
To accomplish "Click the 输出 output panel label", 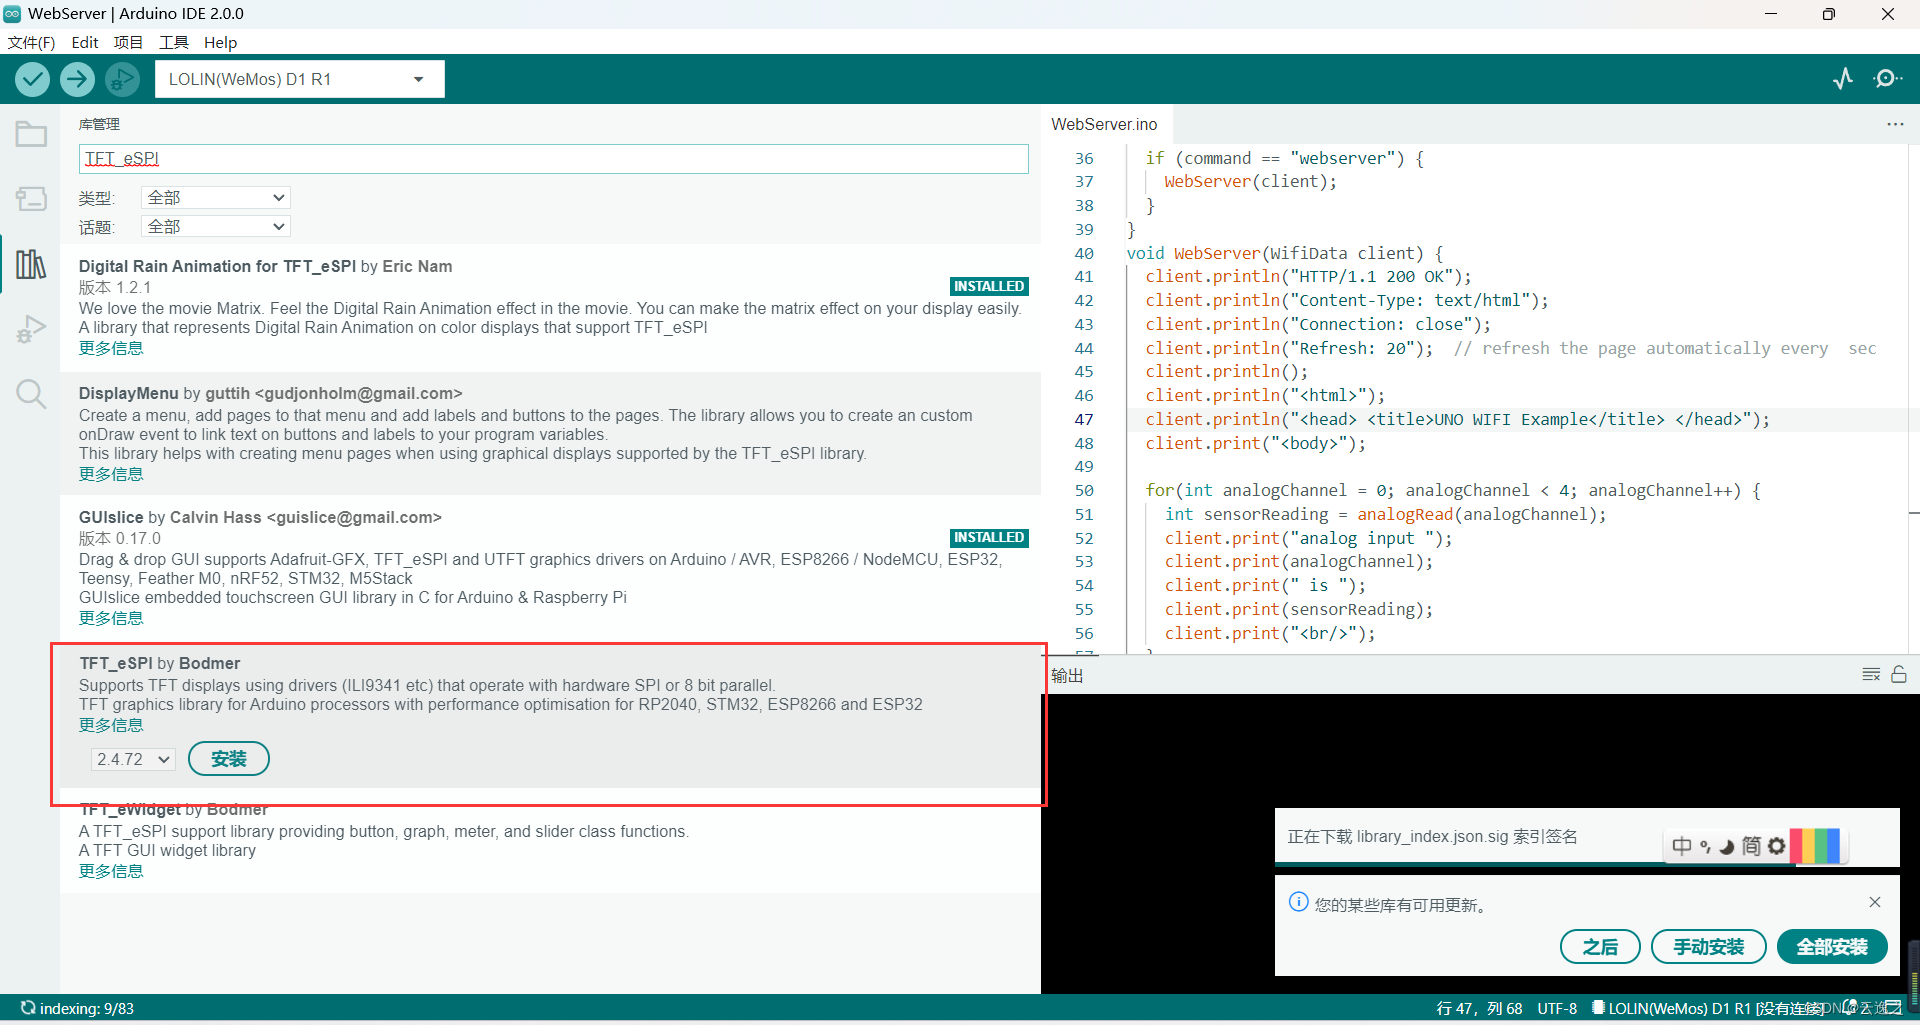I will [x=1067, y=675].
